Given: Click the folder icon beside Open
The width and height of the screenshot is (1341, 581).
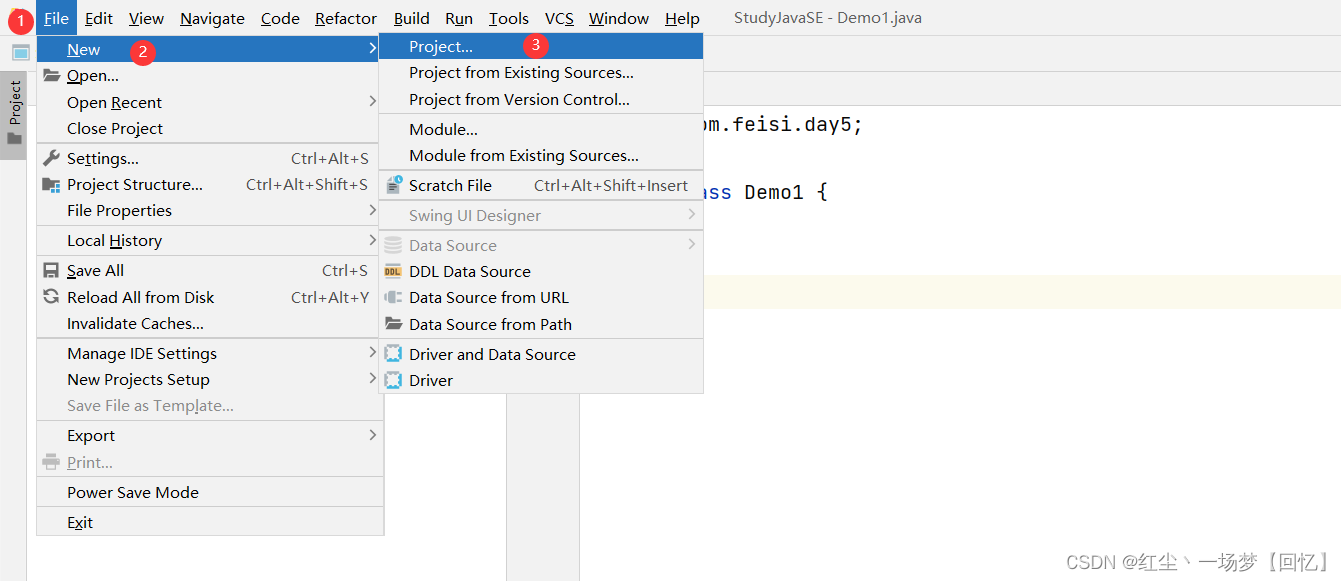Looking at the screenshot, I should [x=50, y=75].
